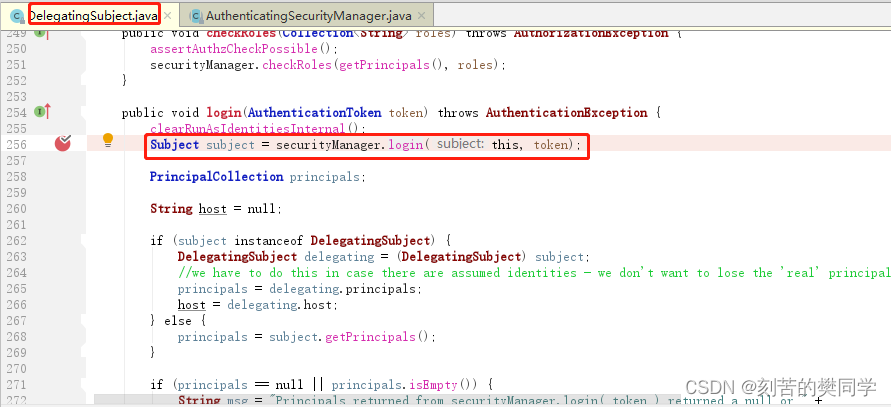
Task: Click line number 258 in the gutter
Action: pyautogui.click(x=16, y=176)
